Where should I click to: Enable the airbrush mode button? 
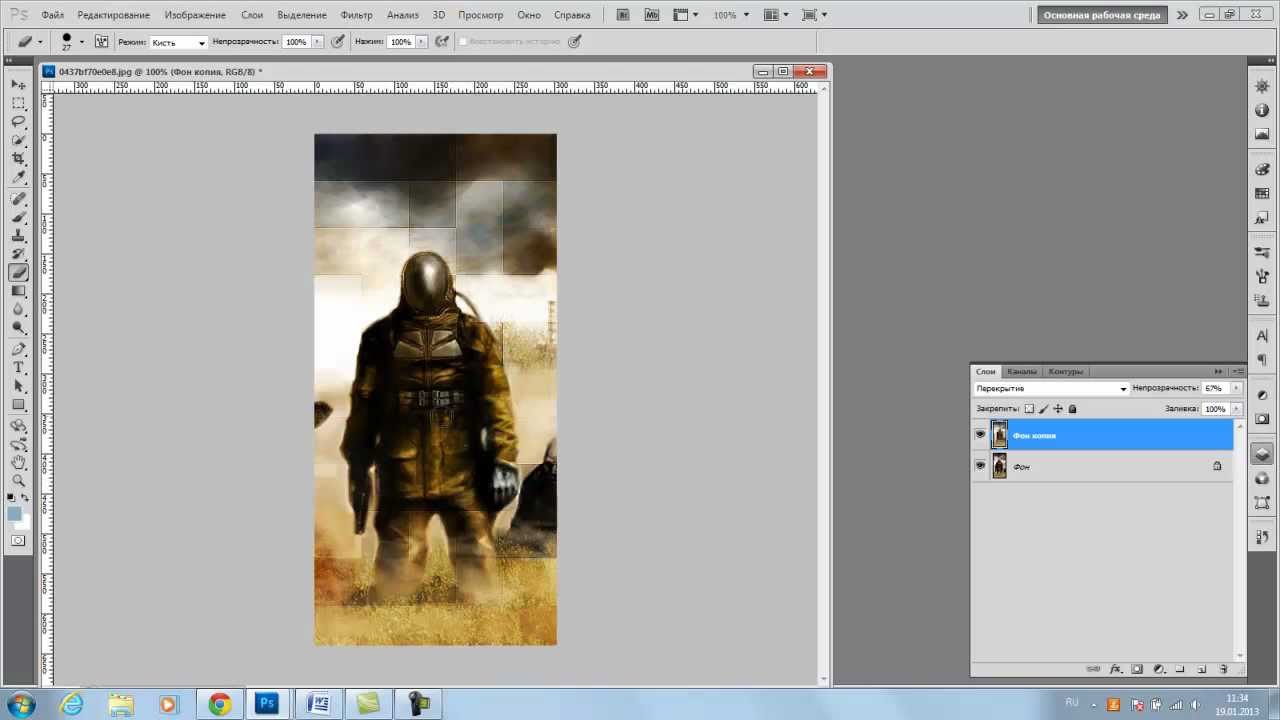[441, 42]
